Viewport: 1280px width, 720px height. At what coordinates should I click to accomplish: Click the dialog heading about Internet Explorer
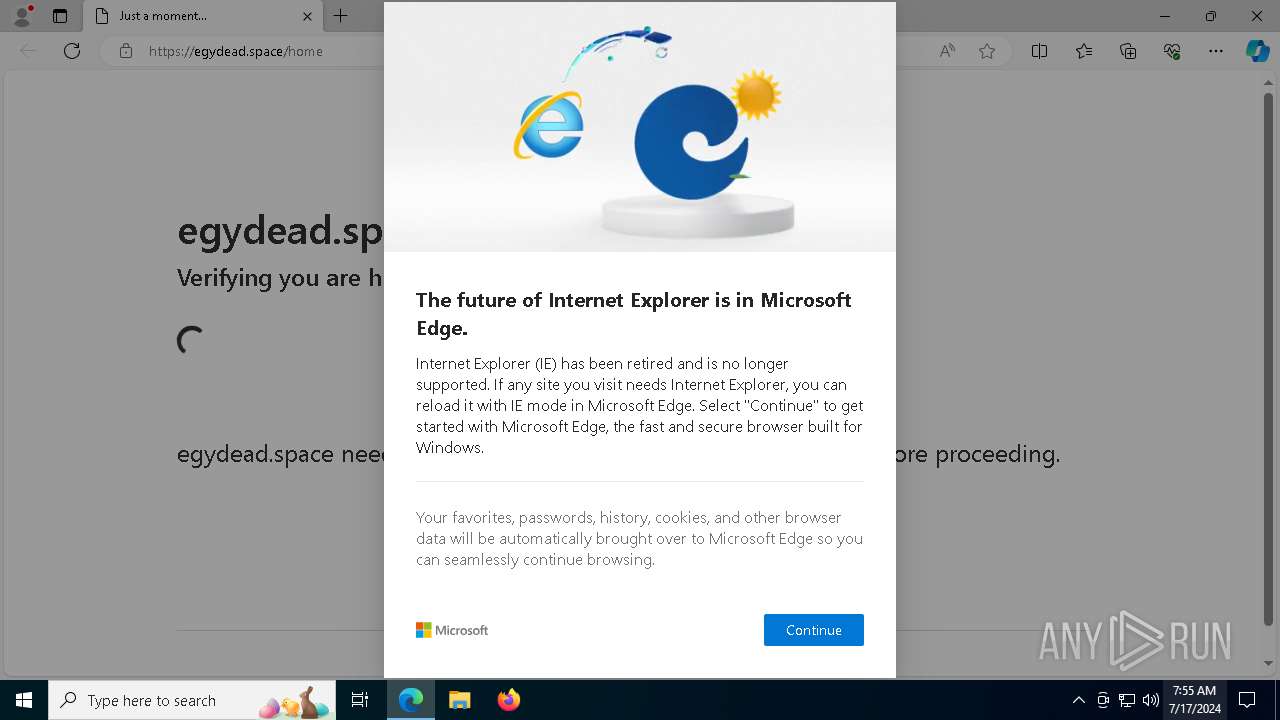[634, 314]
